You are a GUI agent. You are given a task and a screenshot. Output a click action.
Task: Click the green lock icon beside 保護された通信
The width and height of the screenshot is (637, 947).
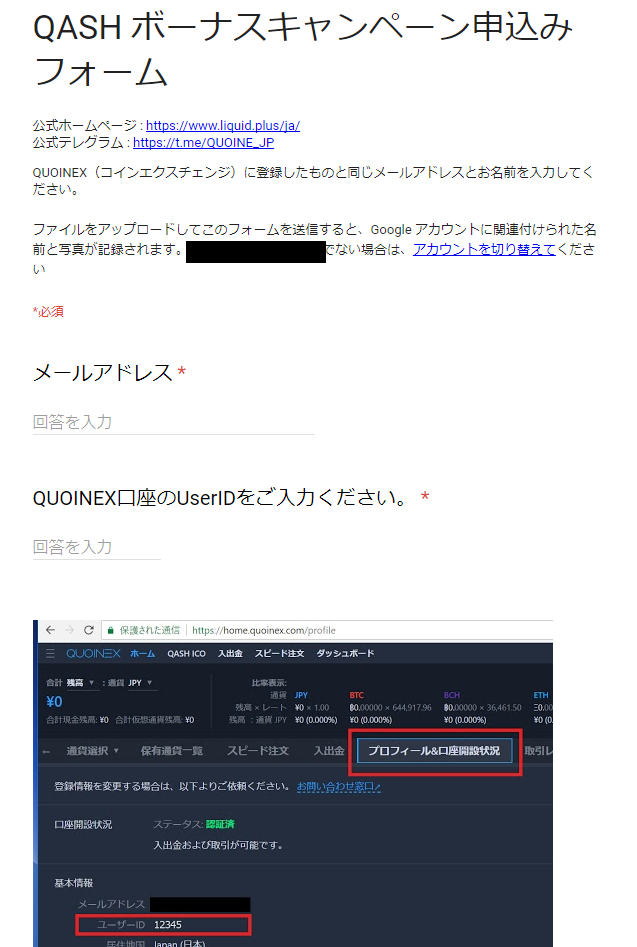click(x=110, y=631)
